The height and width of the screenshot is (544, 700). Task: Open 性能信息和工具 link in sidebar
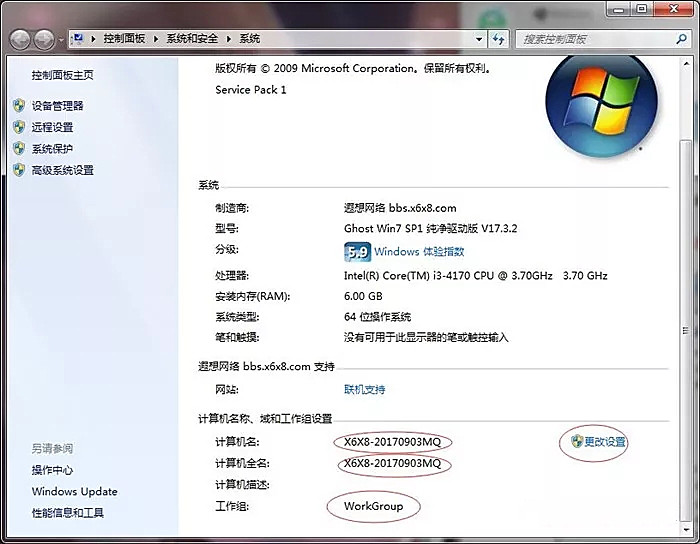pos(67,513)
